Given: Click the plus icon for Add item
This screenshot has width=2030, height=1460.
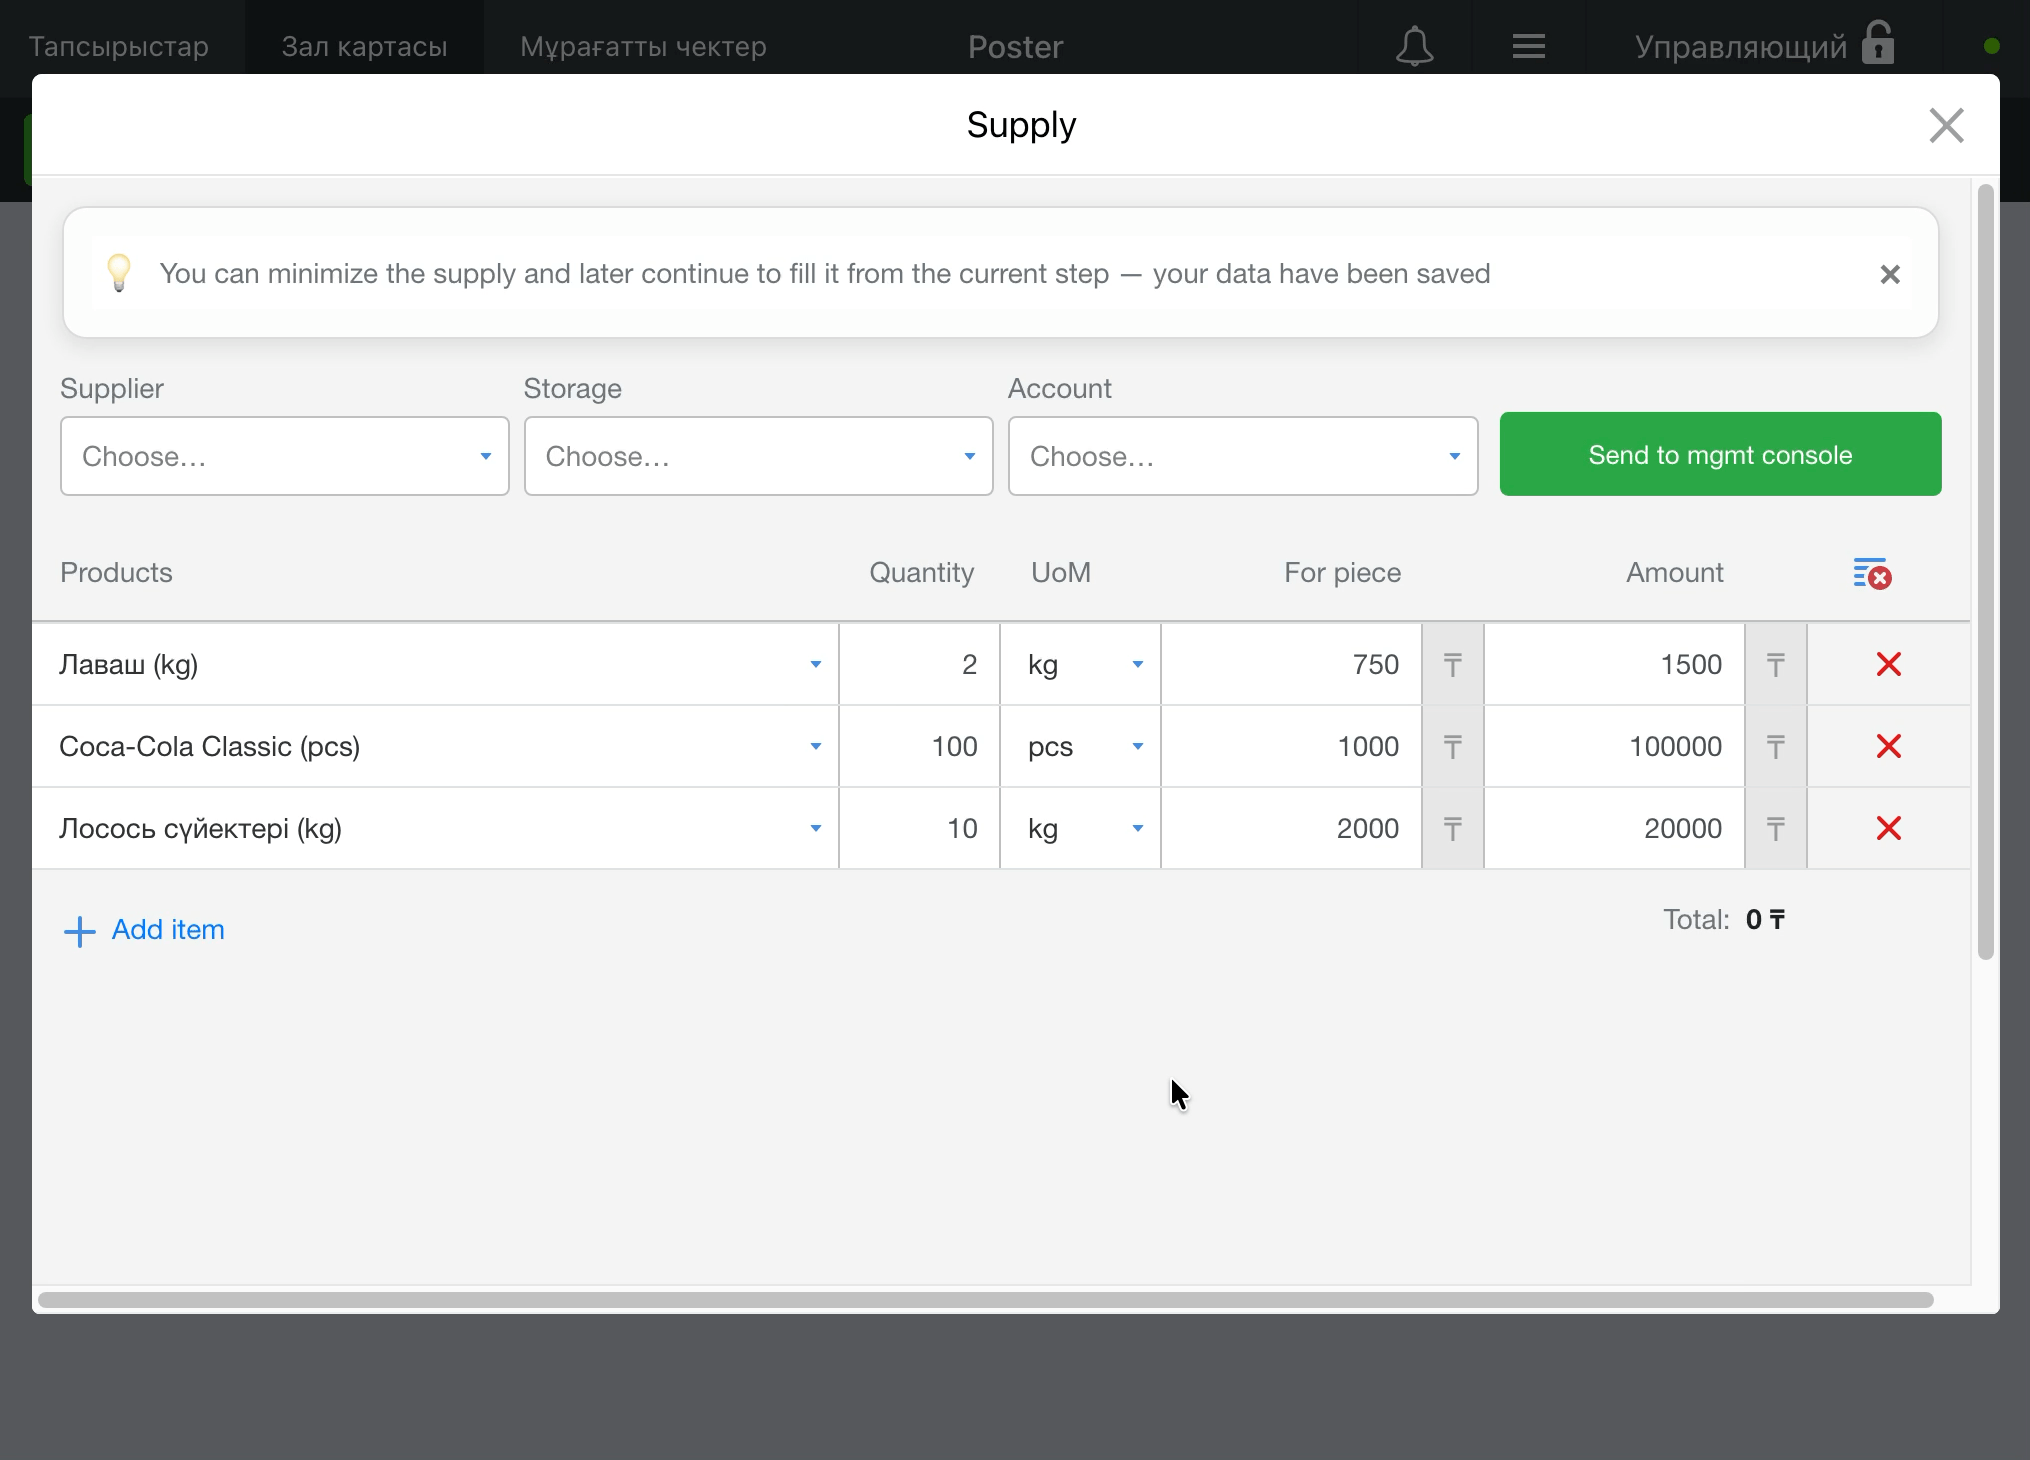Looking at the screenshot, I should coord(79,931).
